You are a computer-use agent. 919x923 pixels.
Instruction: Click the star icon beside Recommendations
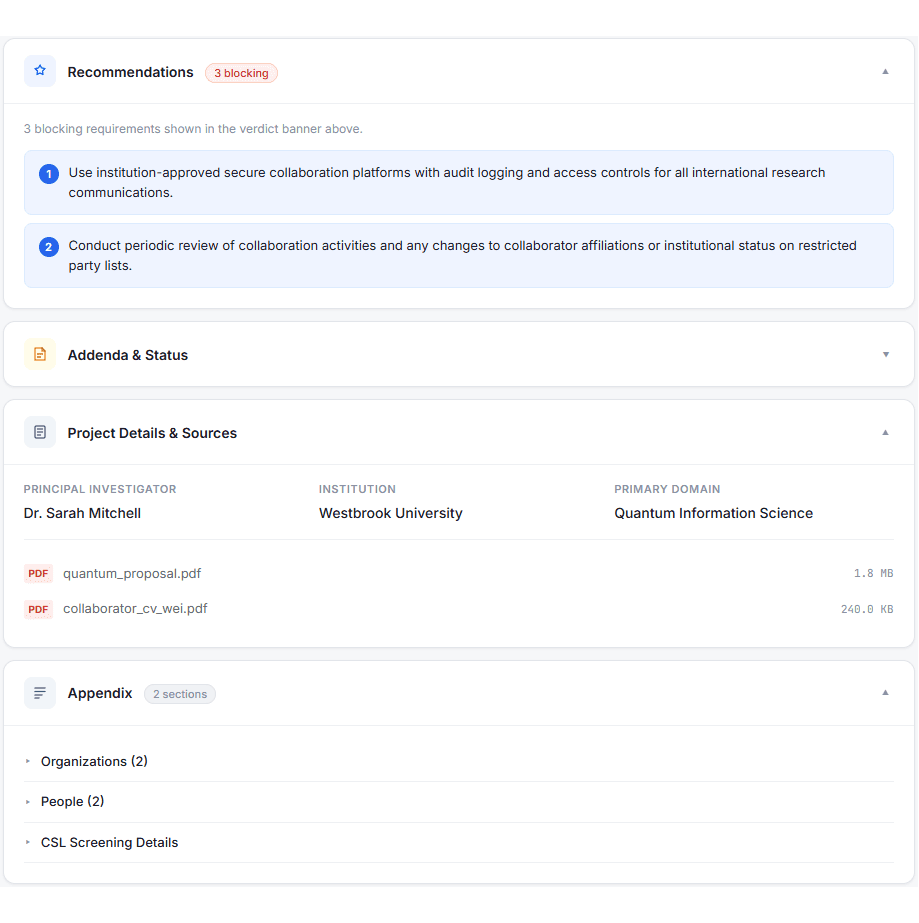(x=39, y=71)
